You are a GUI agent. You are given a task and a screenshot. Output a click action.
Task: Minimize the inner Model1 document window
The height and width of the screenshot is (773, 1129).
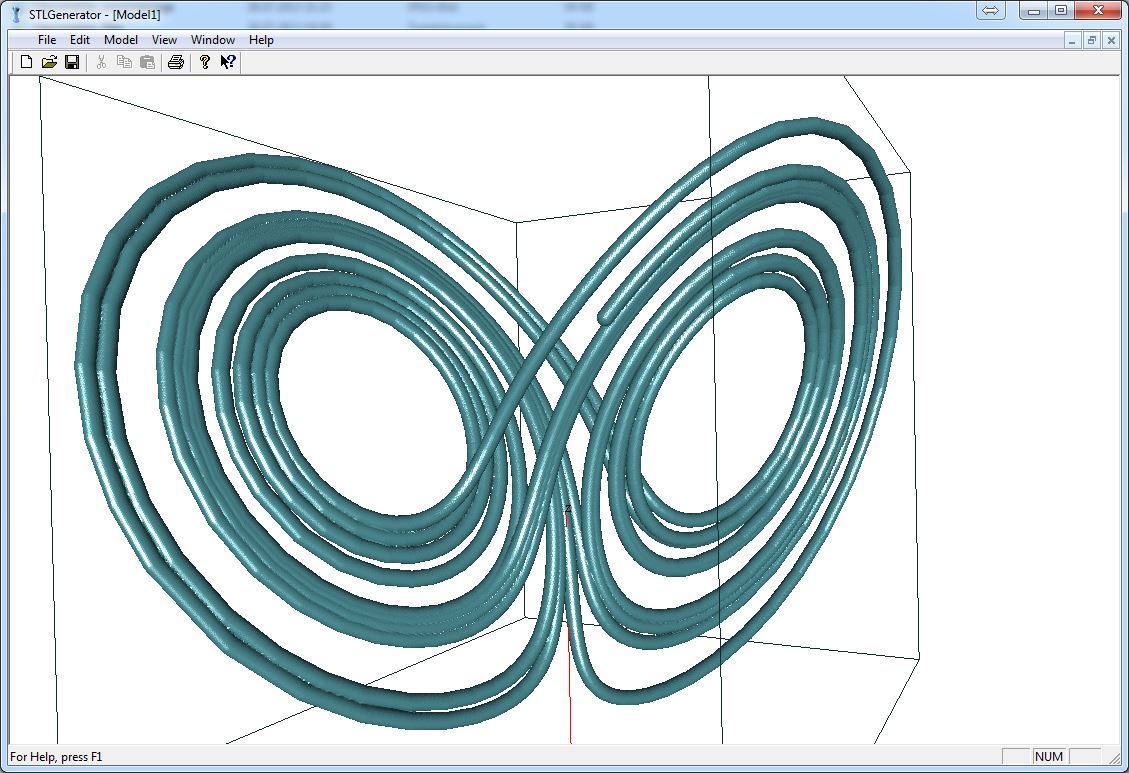(x=1073, y=40)
